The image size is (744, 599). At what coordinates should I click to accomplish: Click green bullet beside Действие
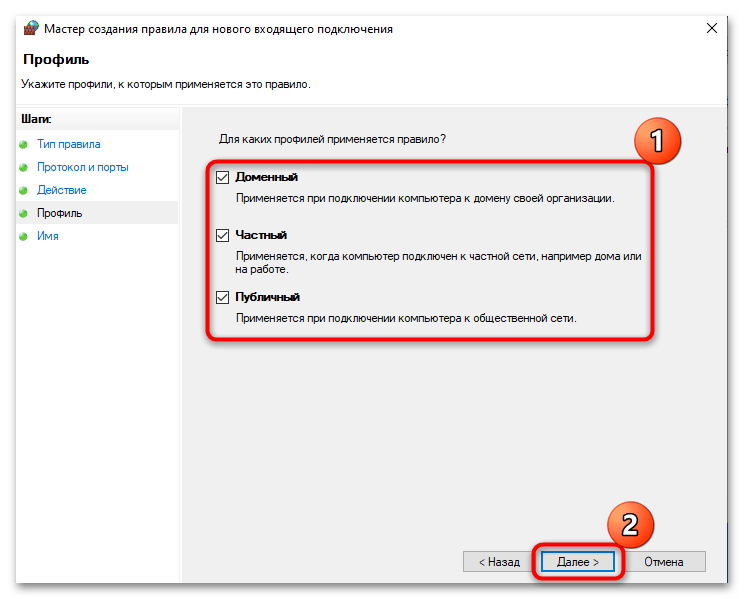pyautogui.click(x=23, y=190)
